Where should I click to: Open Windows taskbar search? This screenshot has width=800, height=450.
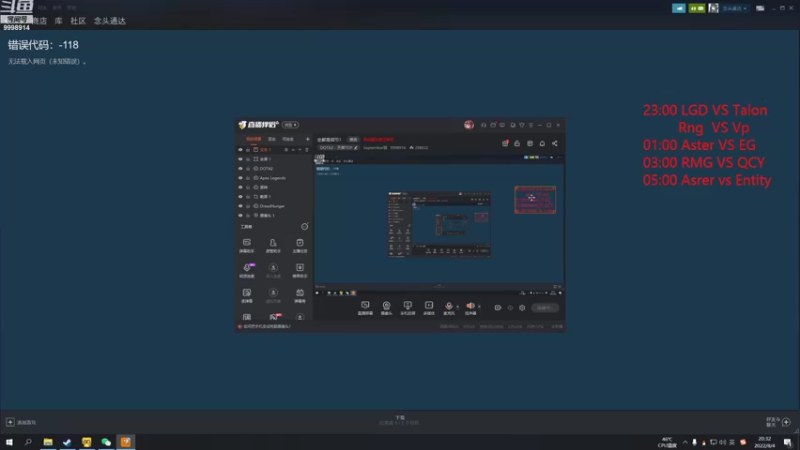pyautogui.click(x=28, y=442)
